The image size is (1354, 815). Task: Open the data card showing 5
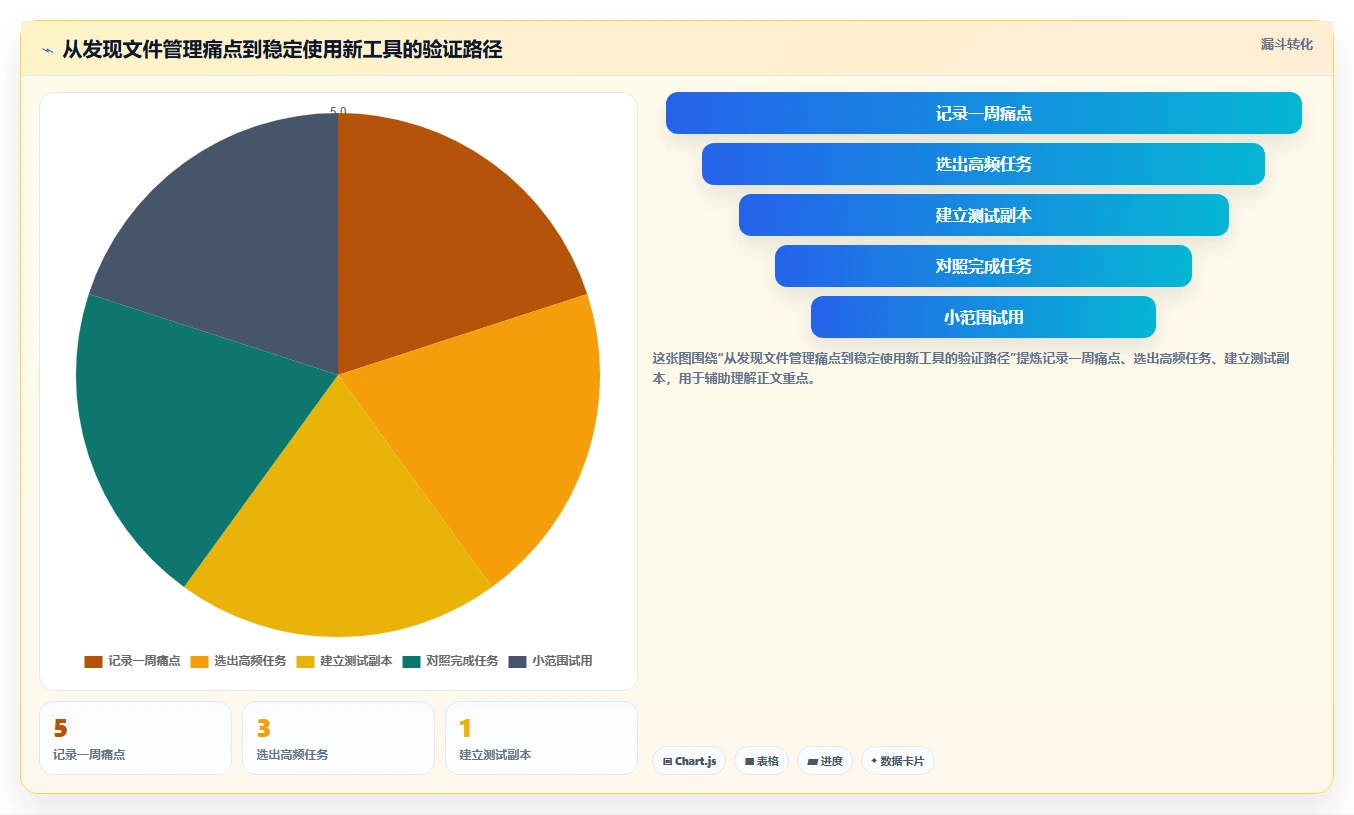135,738
